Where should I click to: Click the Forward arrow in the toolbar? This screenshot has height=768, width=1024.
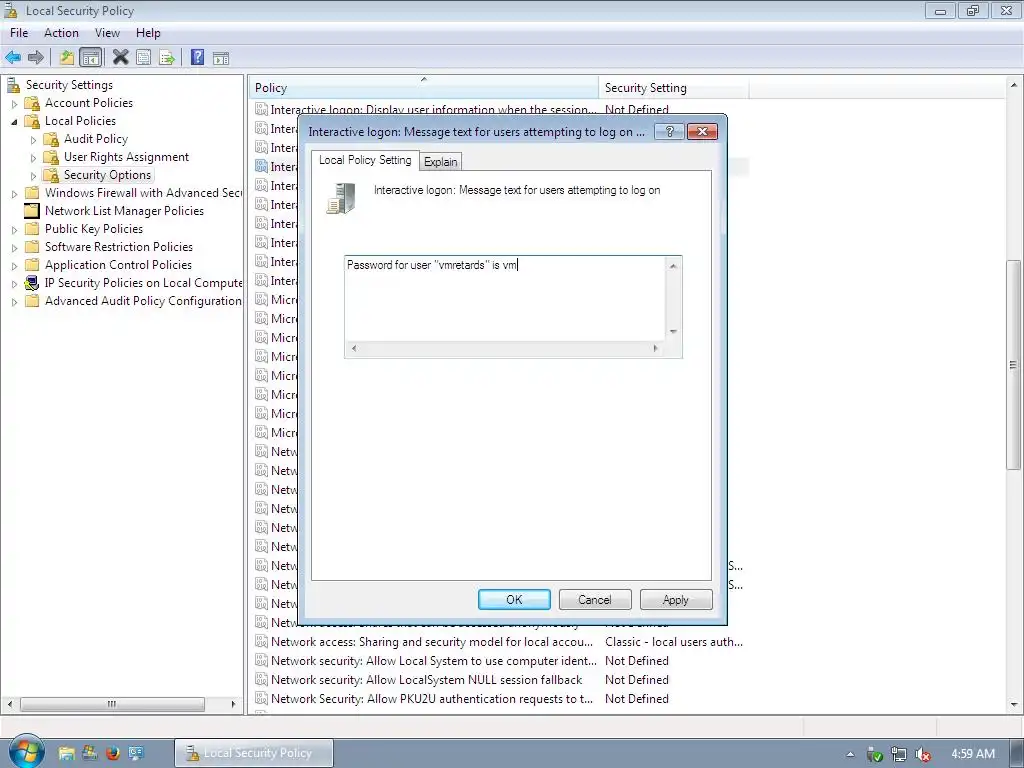click(36, 57)
